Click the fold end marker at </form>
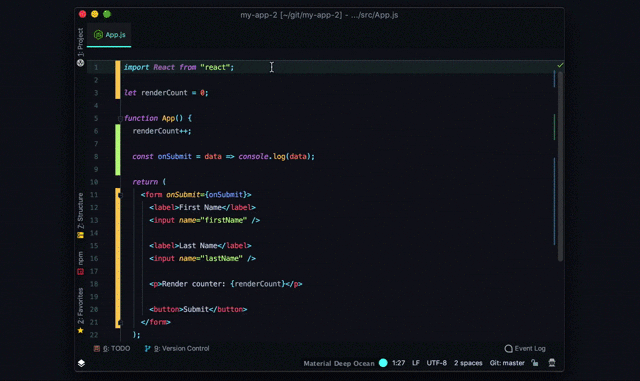640x381 pixels. pos(120,322)
